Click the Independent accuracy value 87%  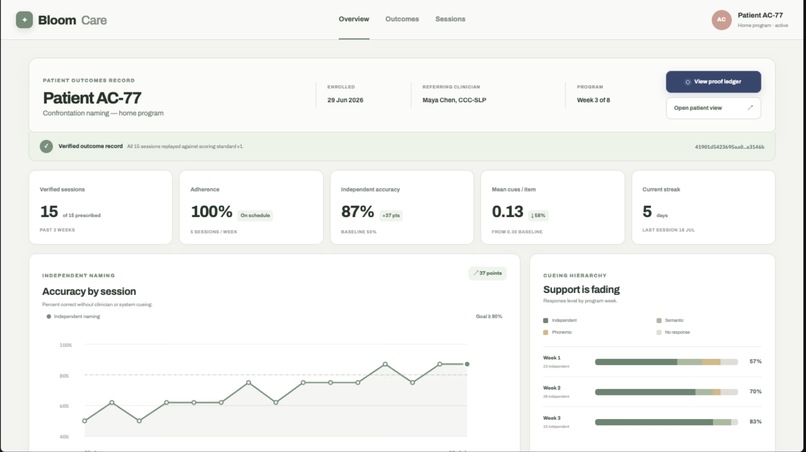pos(357,211)
